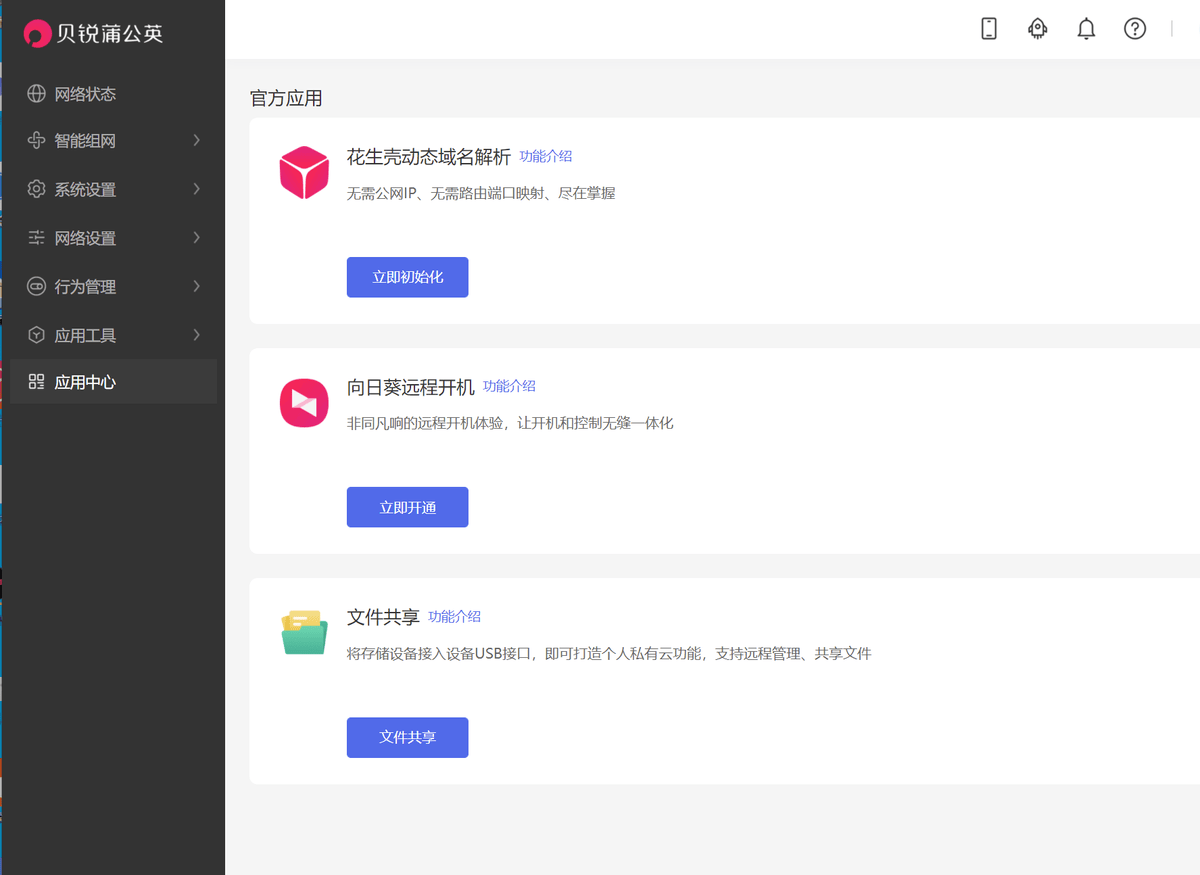Click the 贝锐蒲公英 brand name text
The image size is (1200, 875).
(109, 34)
